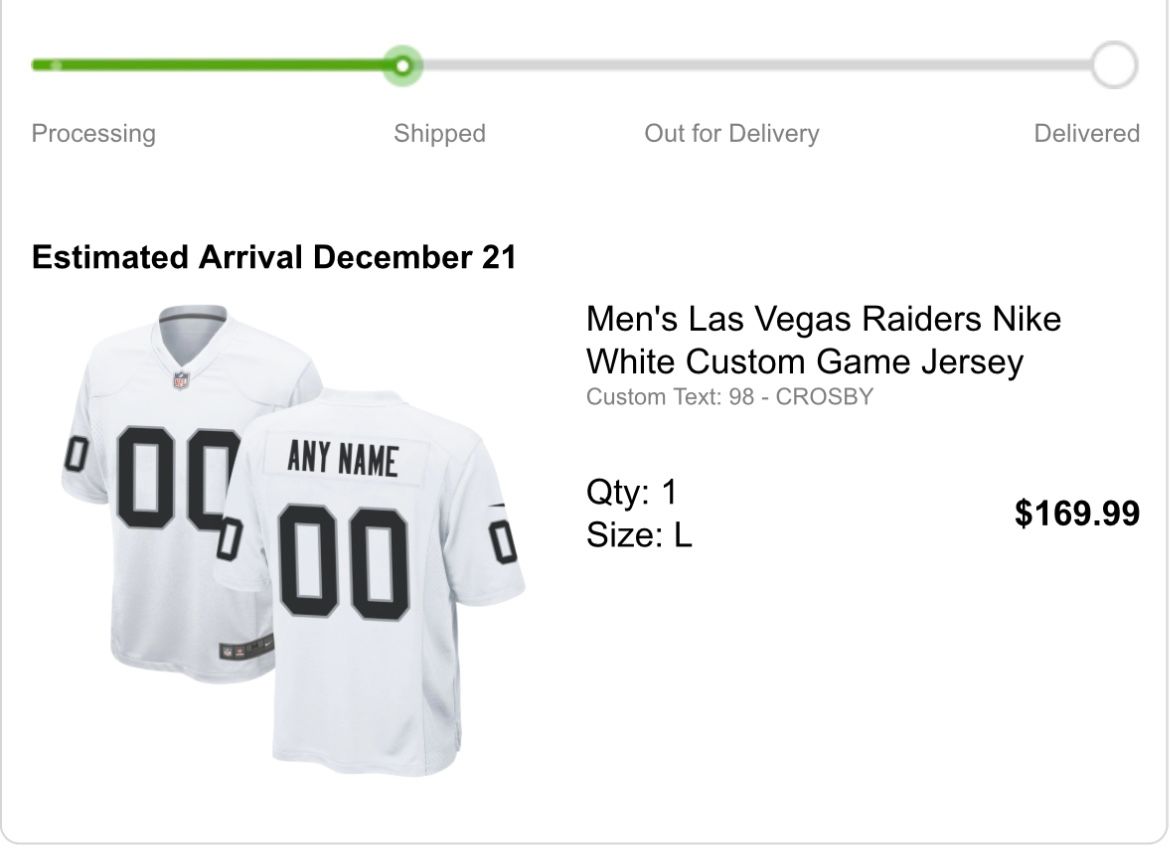Click the $169.99 price
Screen dimensions: 1170x864
1076,514
